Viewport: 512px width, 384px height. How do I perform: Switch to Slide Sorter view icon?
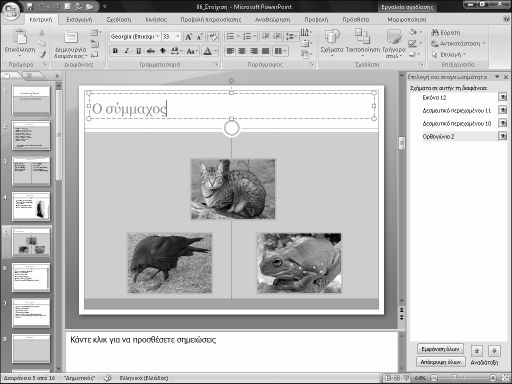click(397, 378)
